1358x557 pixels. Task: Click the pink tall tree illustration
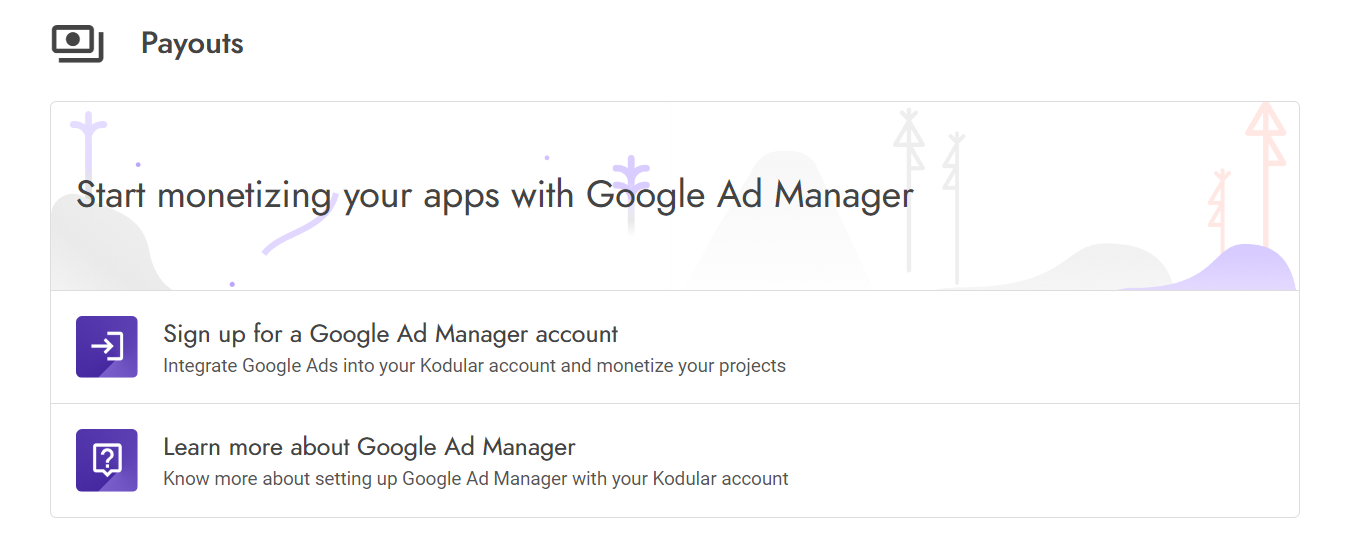point(1267,160)
